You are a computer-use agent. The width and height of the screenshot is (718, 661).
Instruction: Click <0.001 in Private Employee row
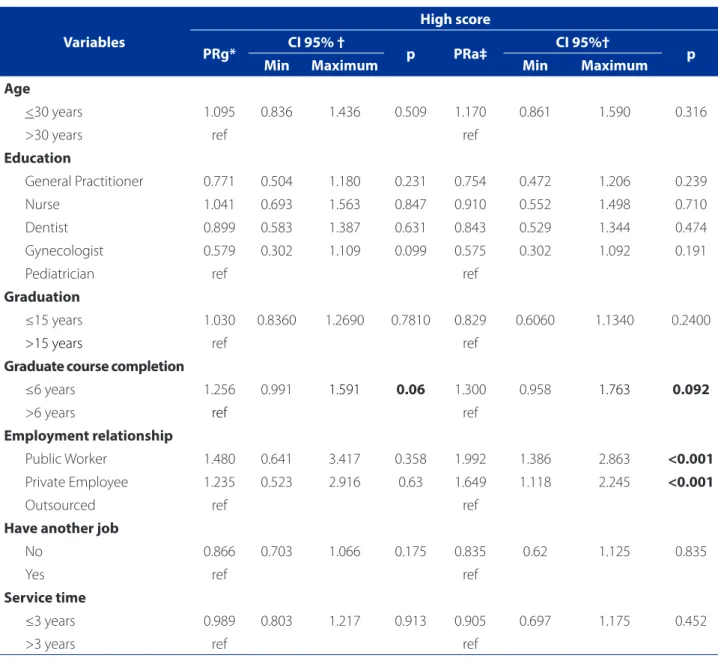point(691,482)
